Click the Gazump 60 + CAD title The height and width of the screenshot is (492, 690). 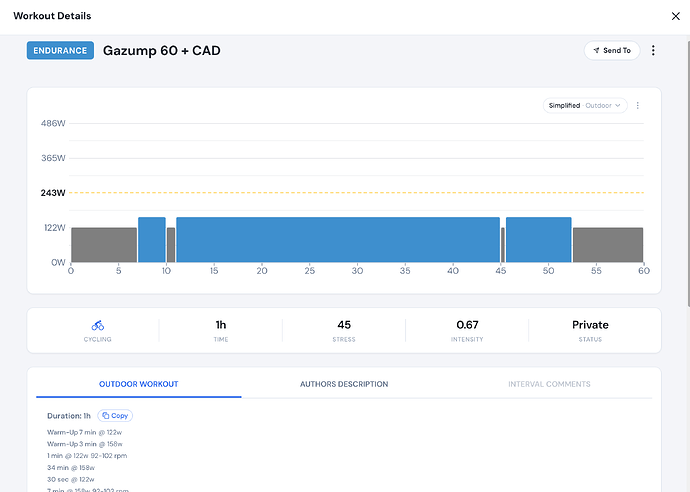pyautogui.click(x=161, y=51)
